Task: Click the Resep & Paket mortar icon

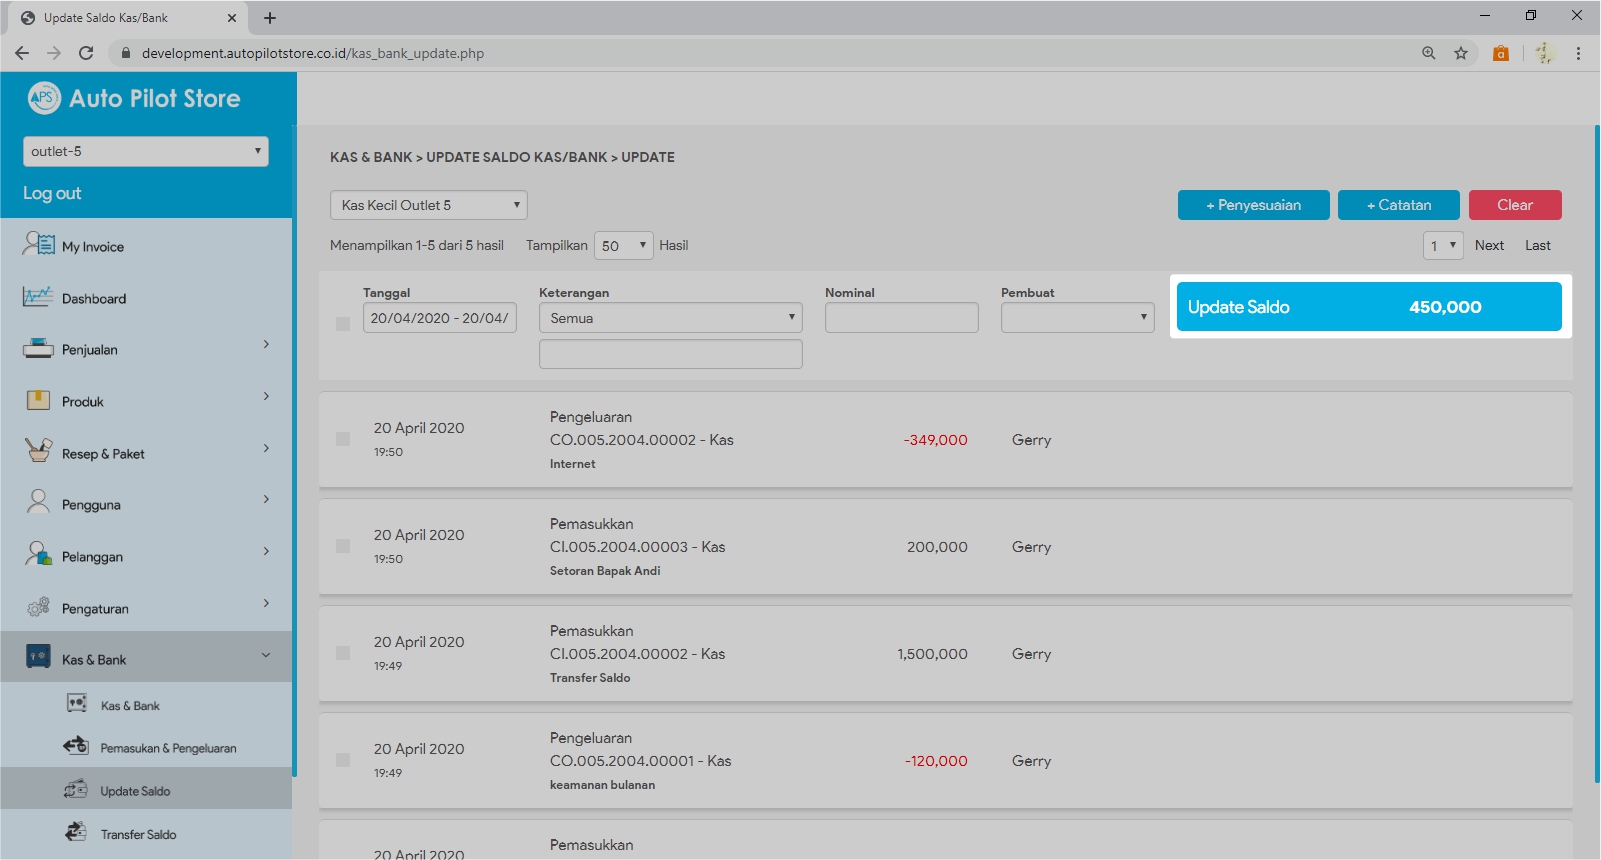Action: pos(38,451)
